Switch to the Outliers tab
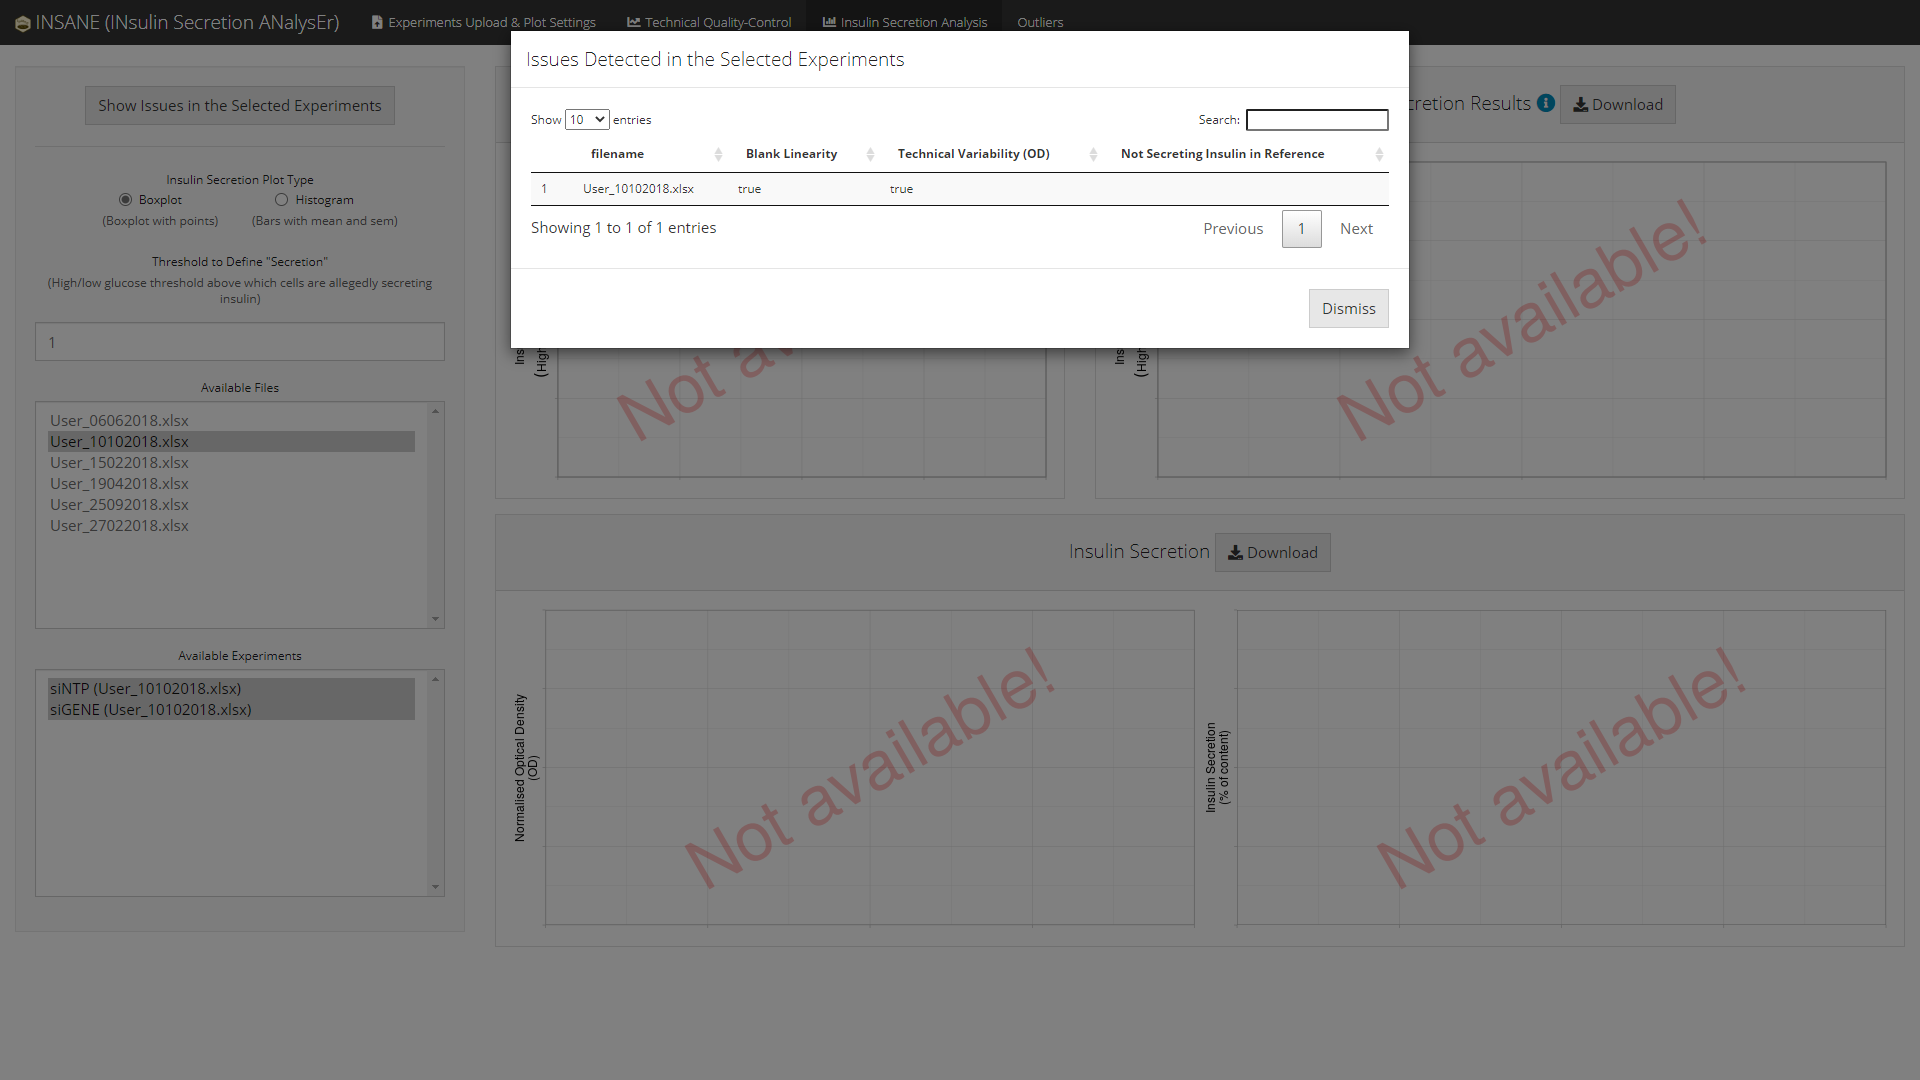1920x1080 pixels. pos(1040,22)
